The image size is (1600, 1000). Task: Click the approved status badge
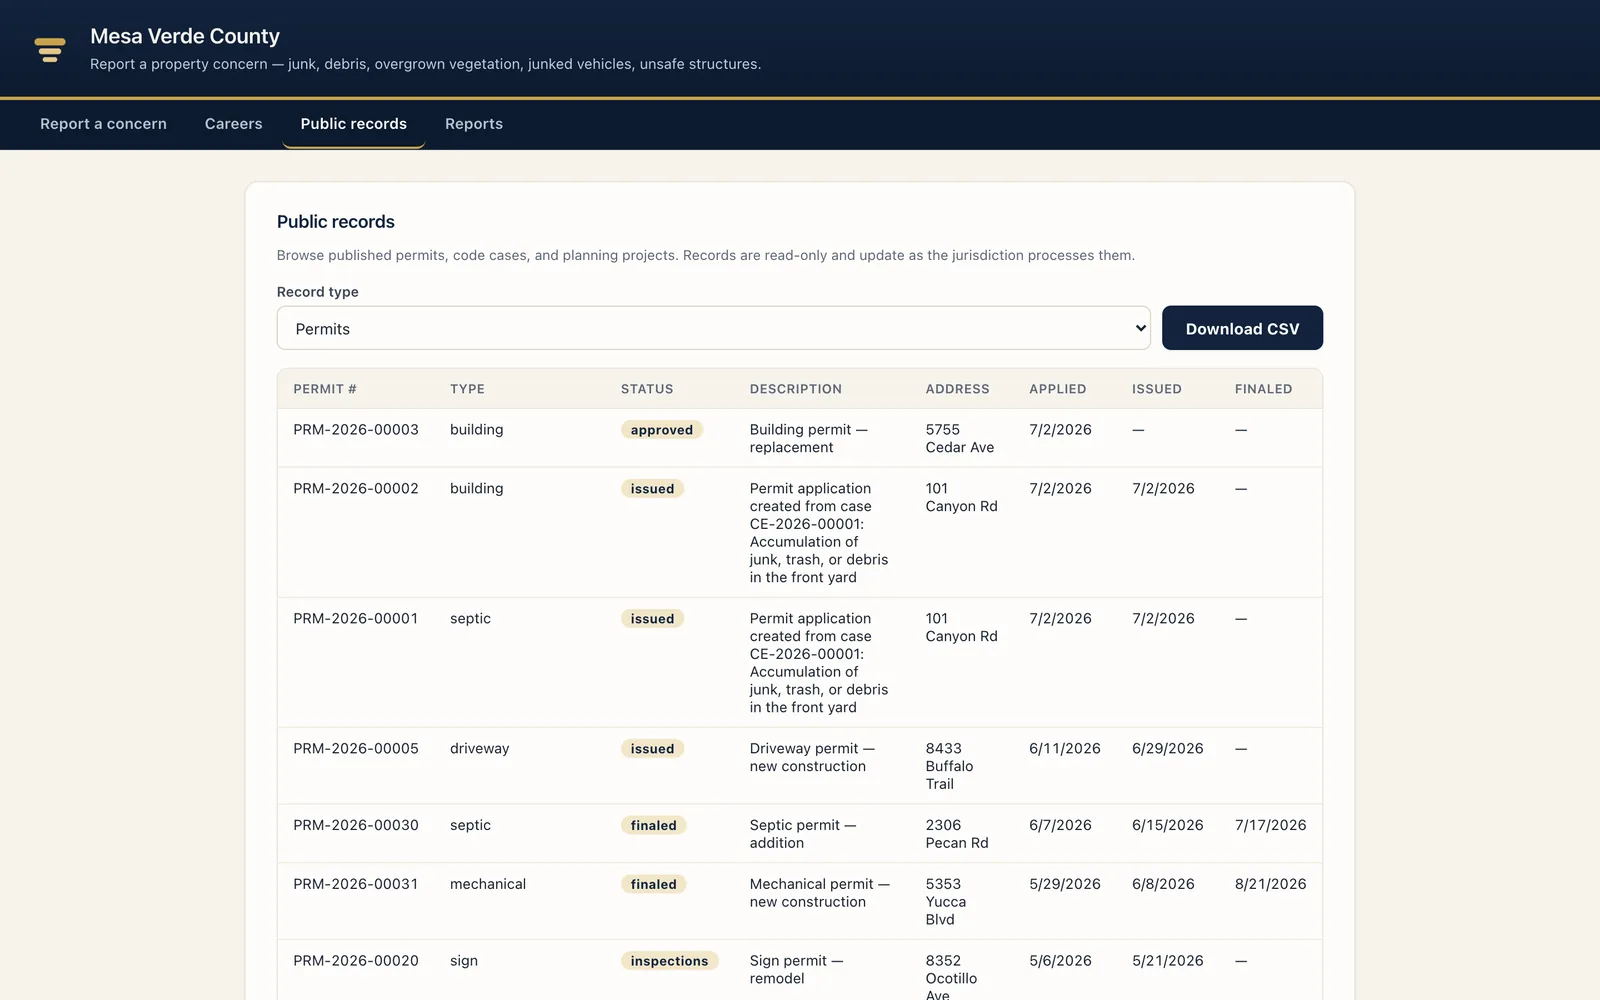(662, 430)
